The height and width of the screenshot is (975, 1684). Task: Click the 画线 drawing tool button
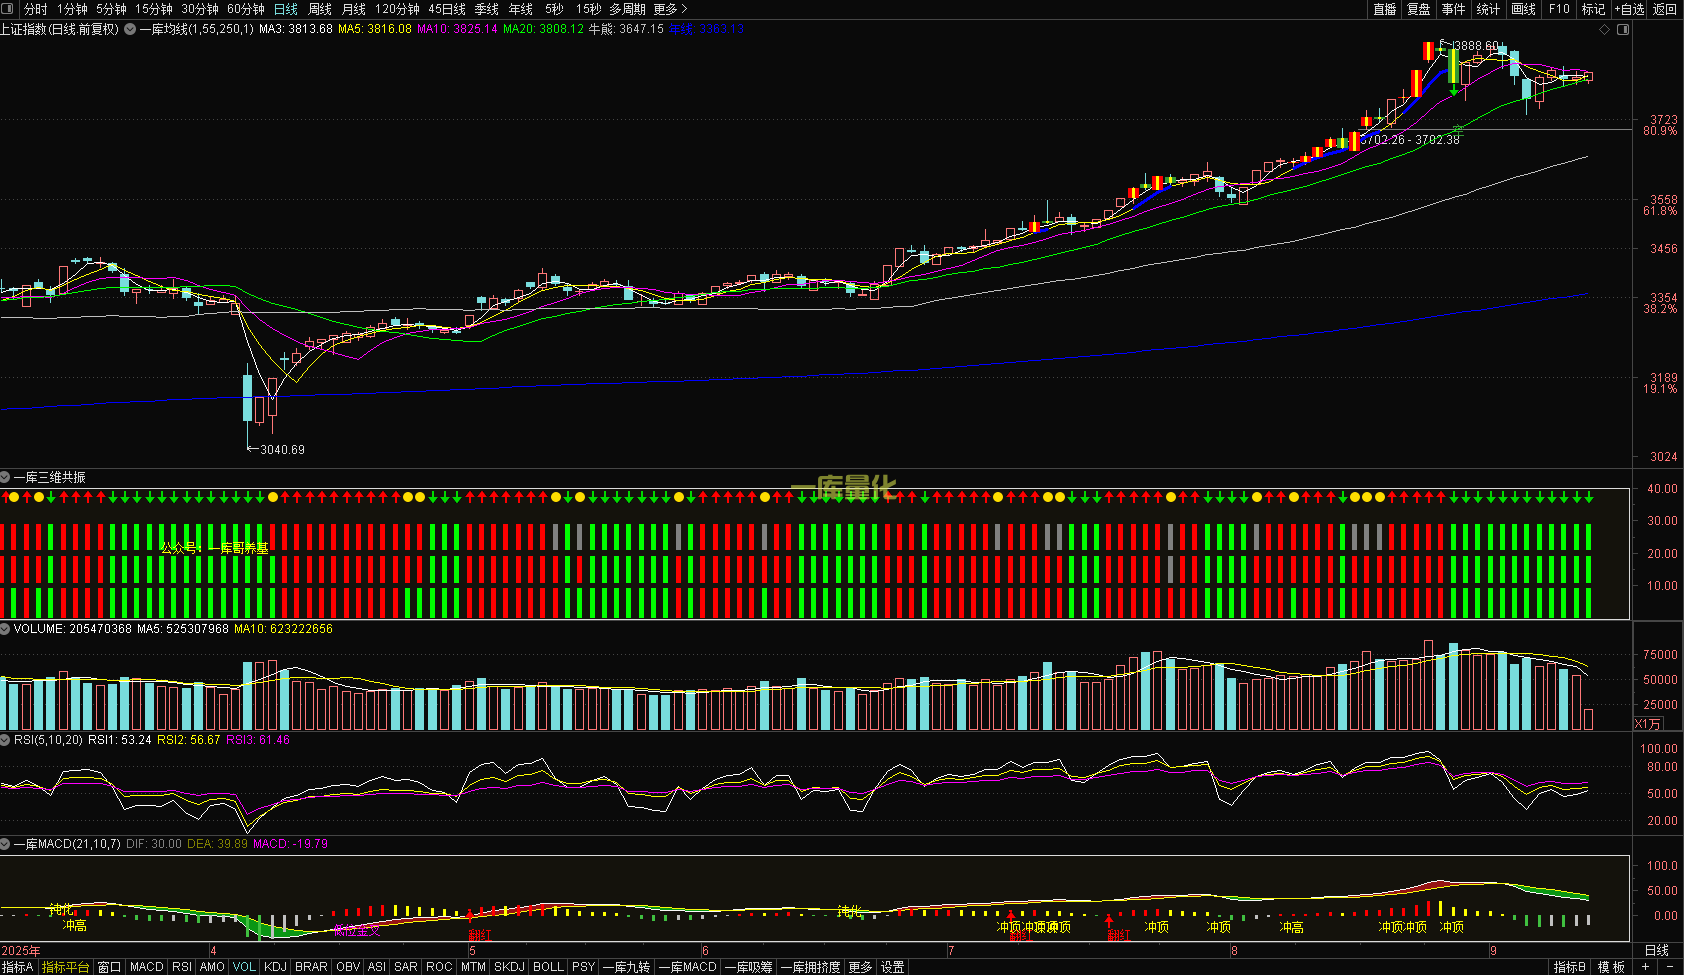(x=1523, y=9)
